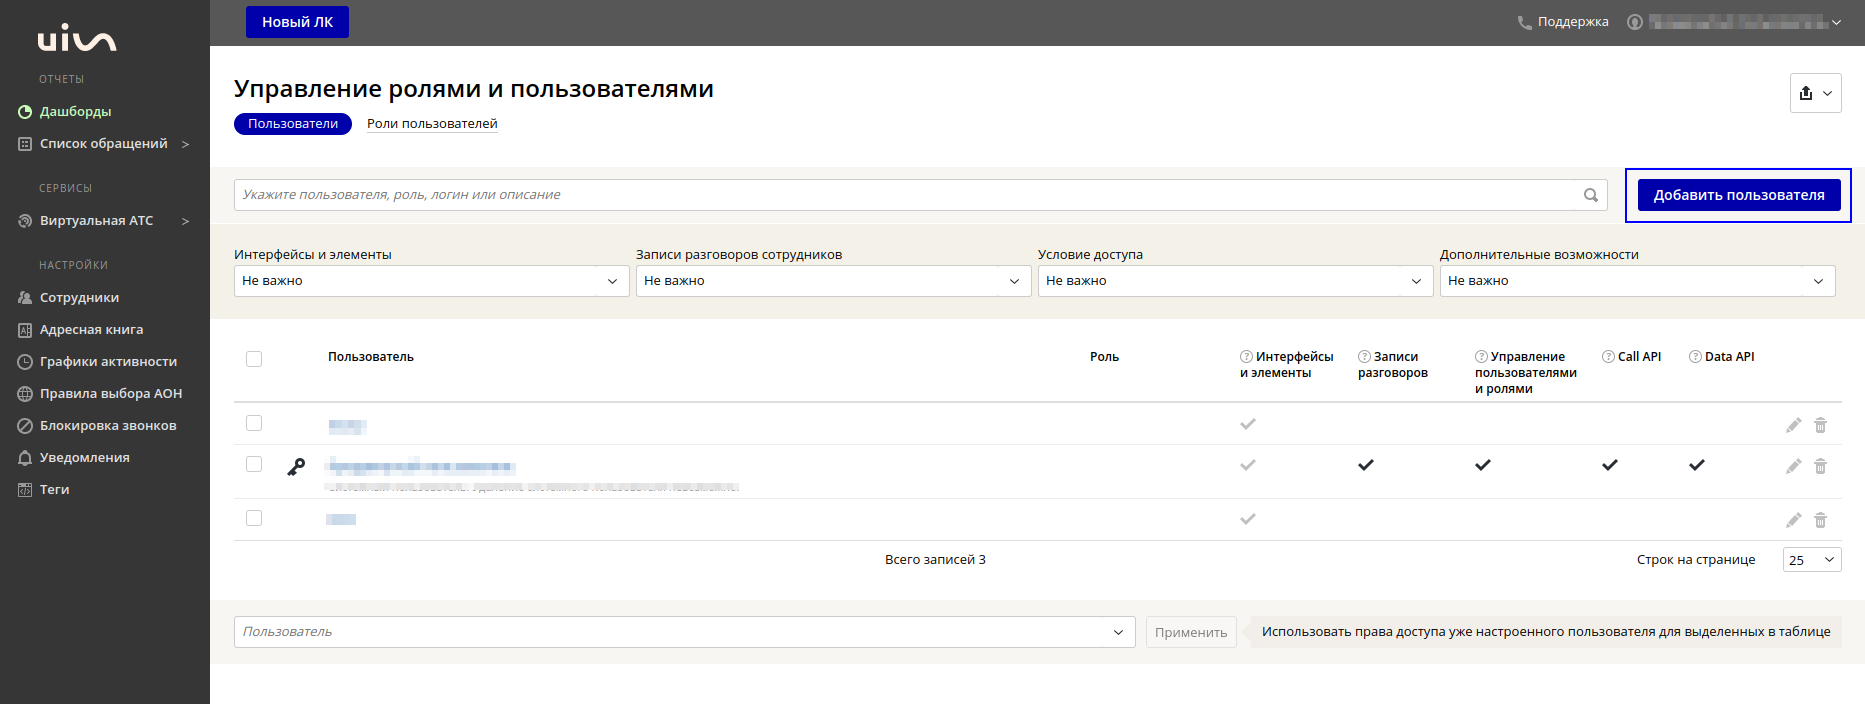1865x704 pixels.
Task: Open rows per page dropdown showing 25
Action: point(1811,560)
